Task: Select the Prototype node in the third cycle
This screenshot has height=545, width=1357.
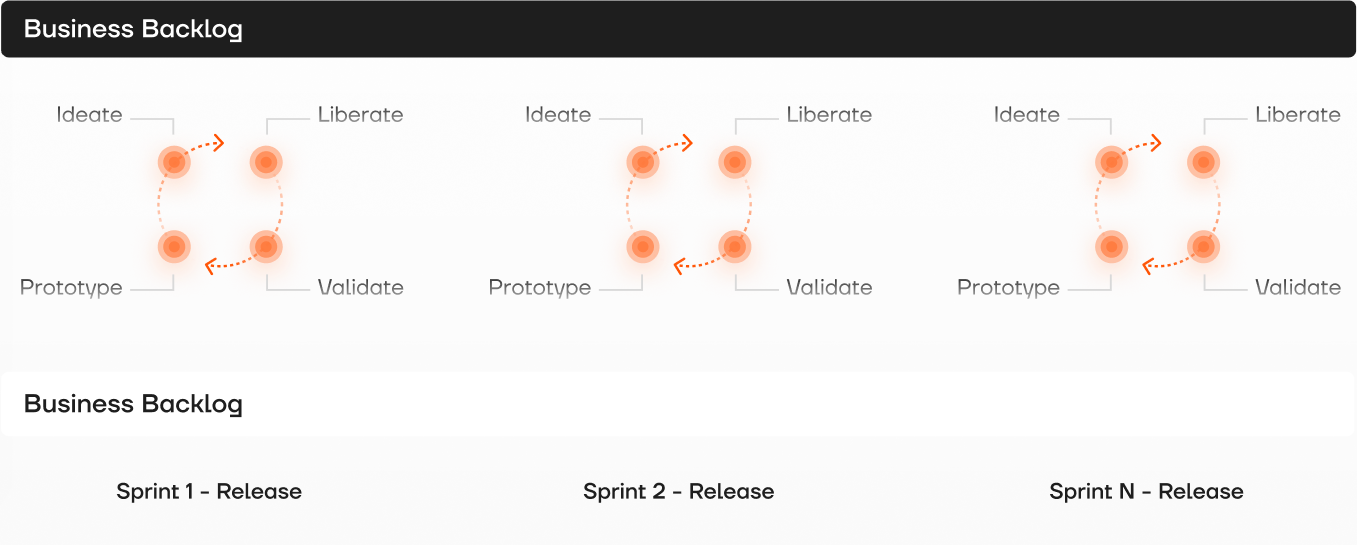Action: [x=1111, y=245]
